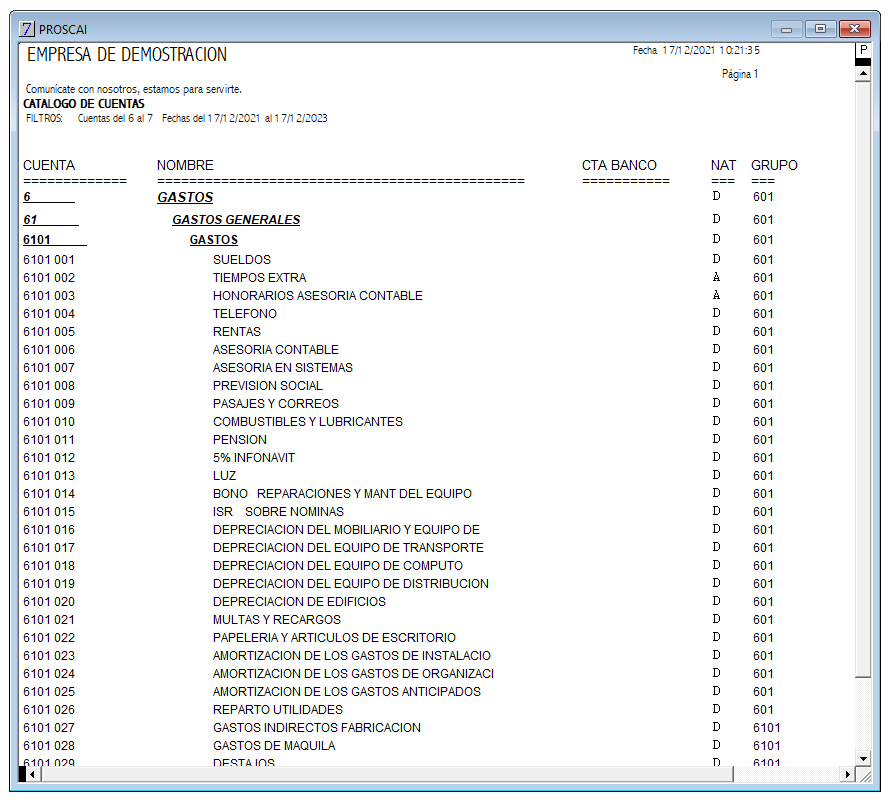Select the MULTAS Y RECARGOS account row
The height and width of the screenshot is (801, 890).
coord(398,619)
